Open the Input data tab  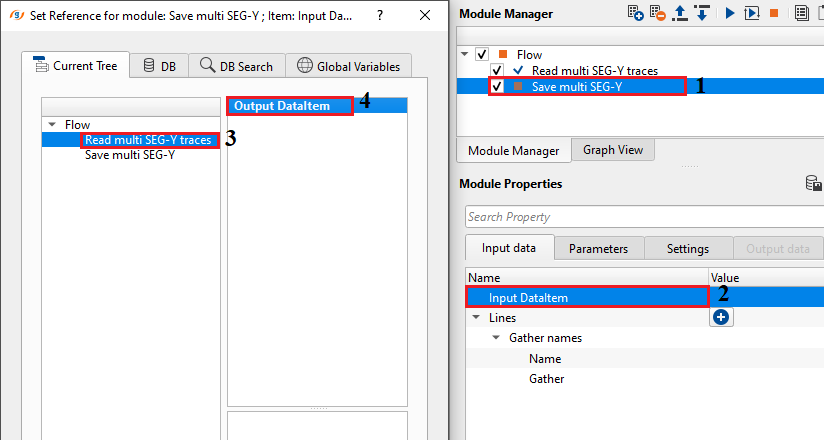point(509,248)
